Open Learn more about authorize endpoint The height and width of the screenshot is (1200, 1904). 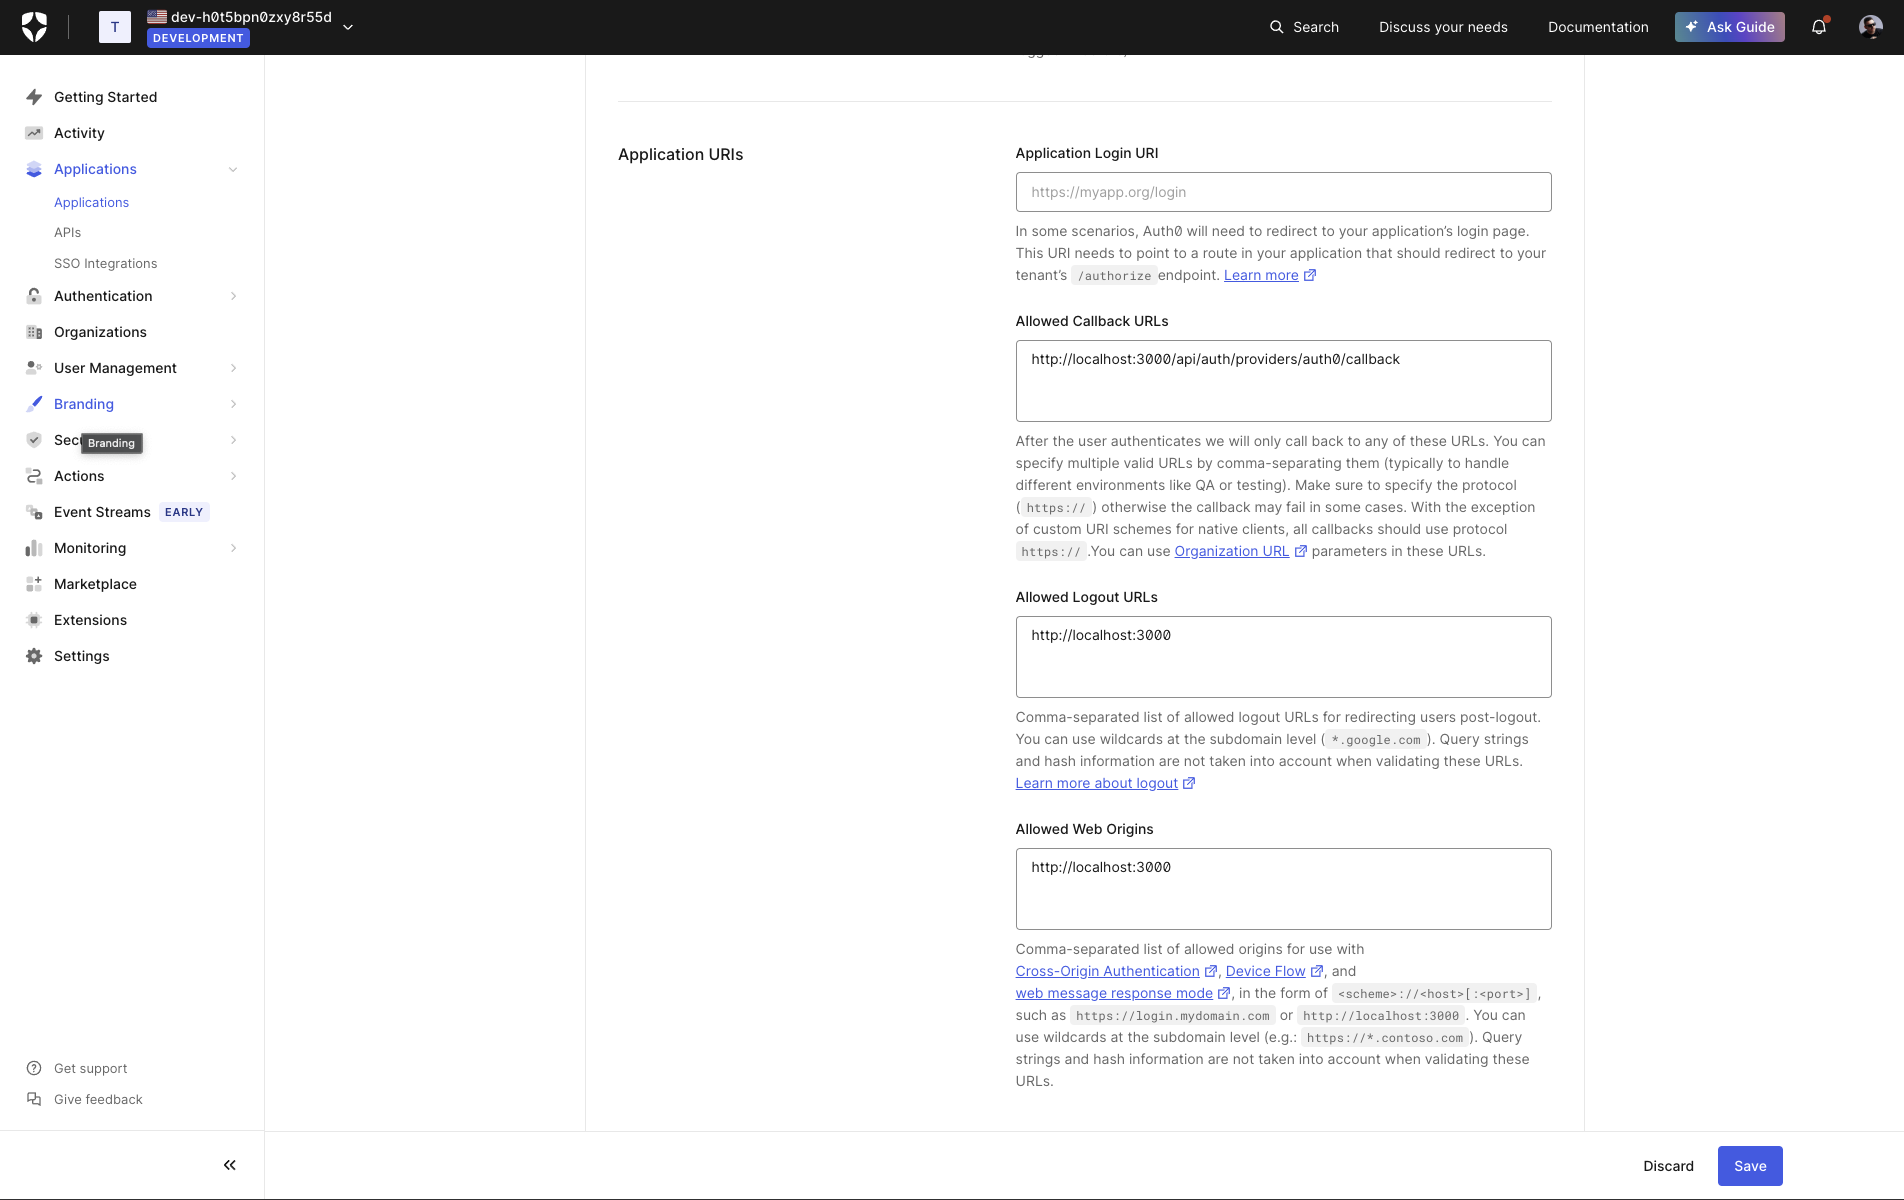(1269, 275)
